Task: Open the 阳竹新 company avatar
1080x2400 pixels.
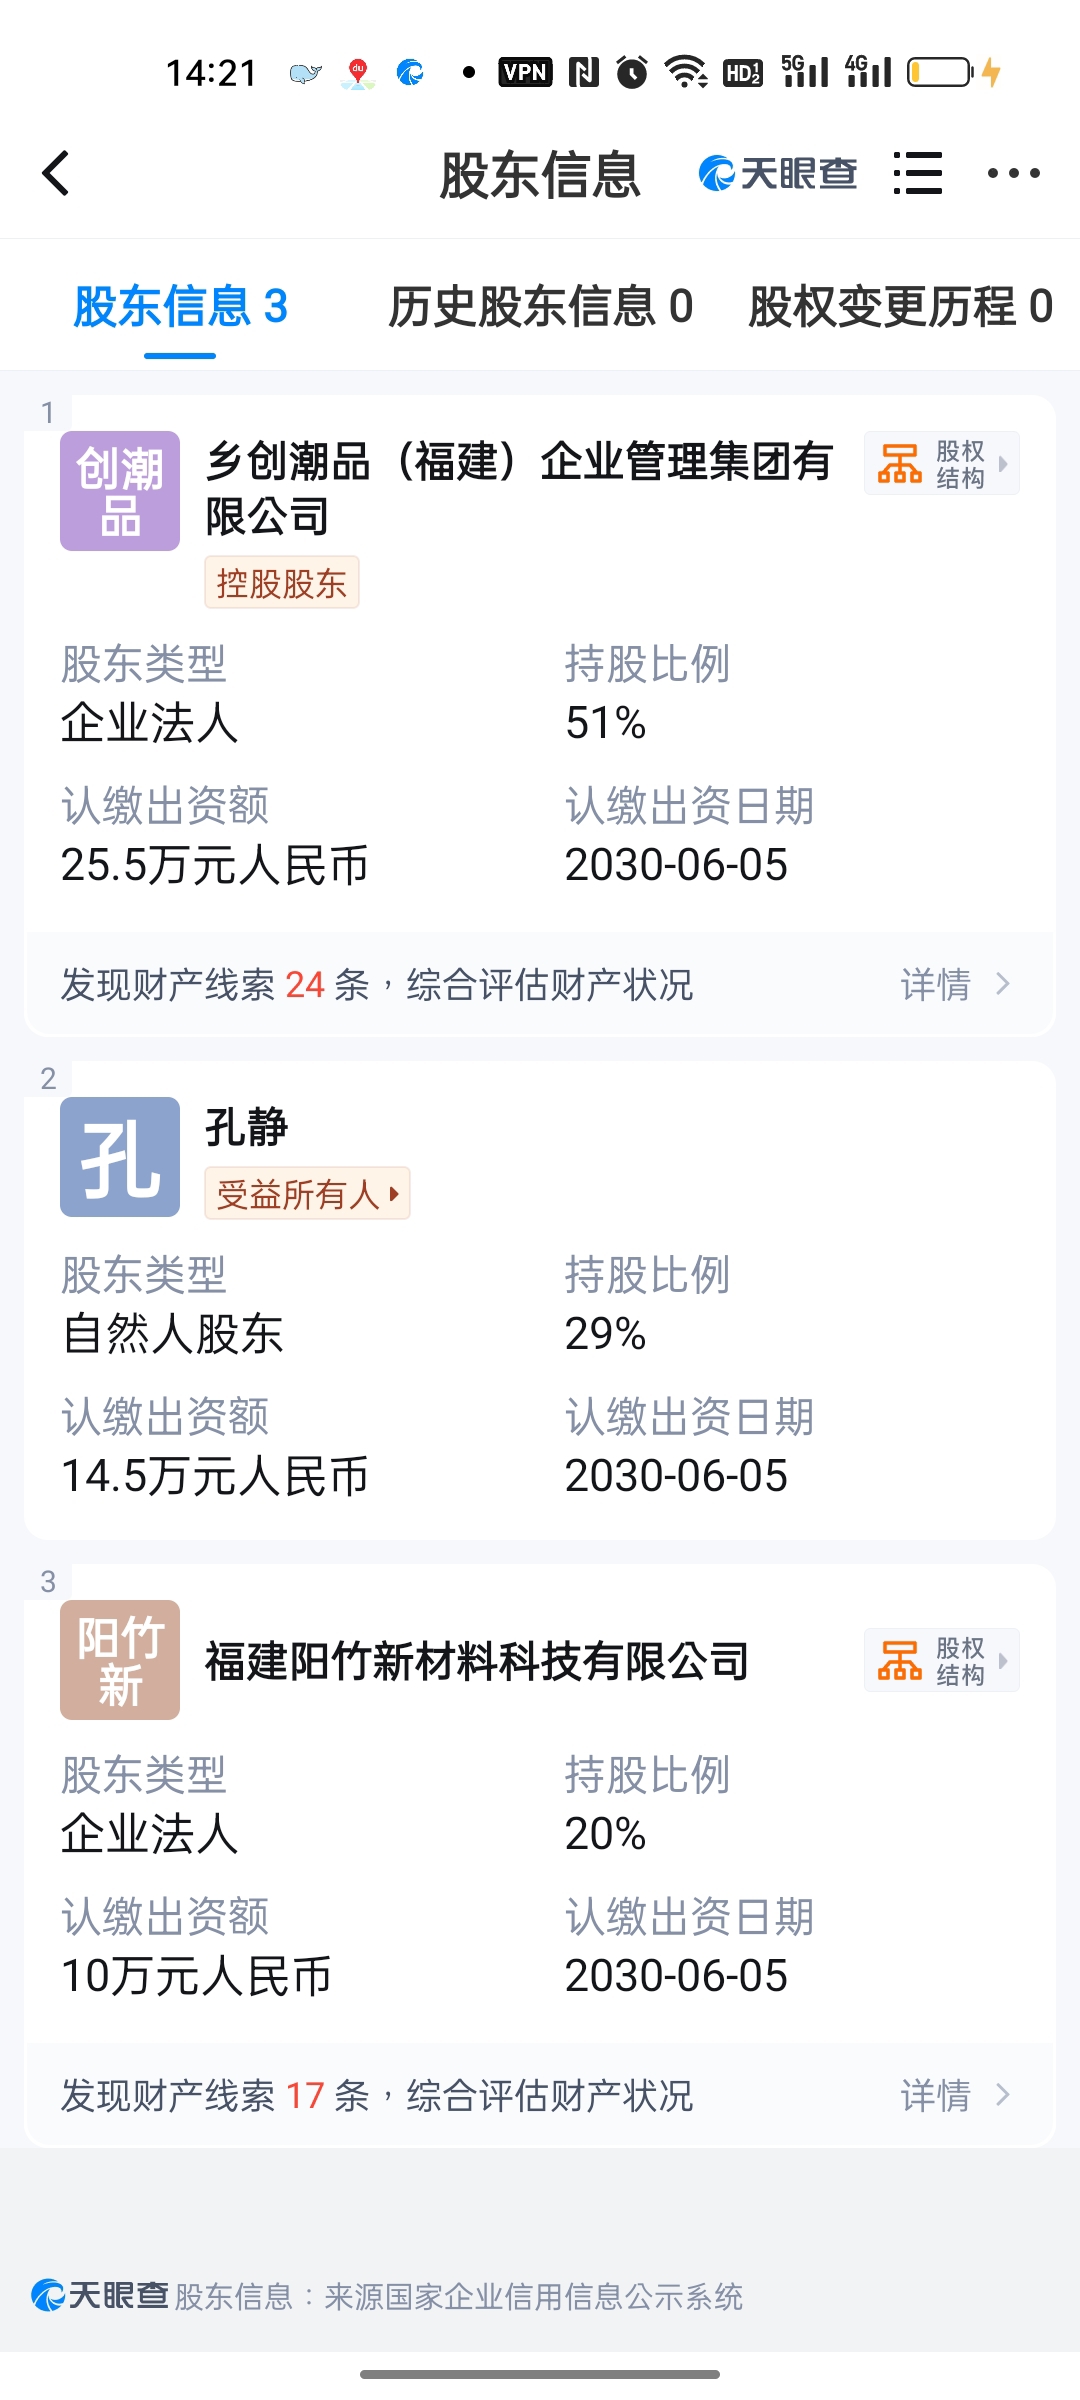Action: coord(120,1660)
